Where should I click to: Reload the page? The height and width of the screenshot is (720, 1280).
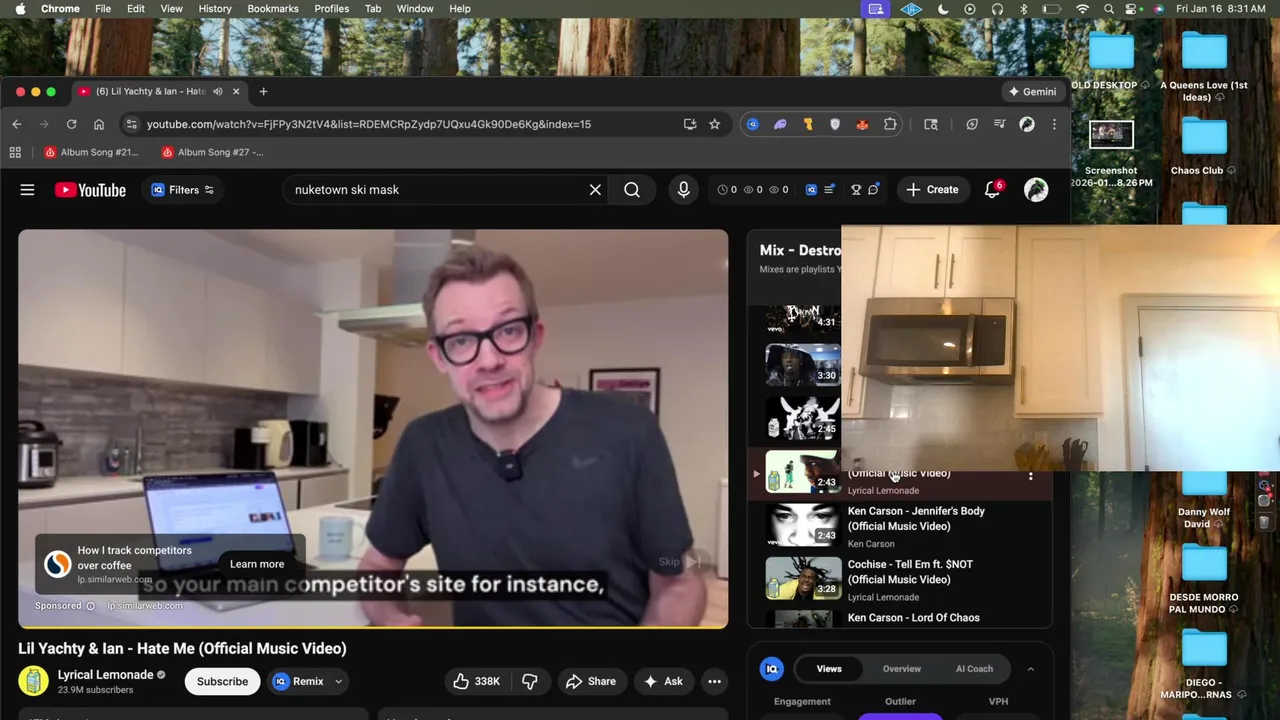point(71,124)
